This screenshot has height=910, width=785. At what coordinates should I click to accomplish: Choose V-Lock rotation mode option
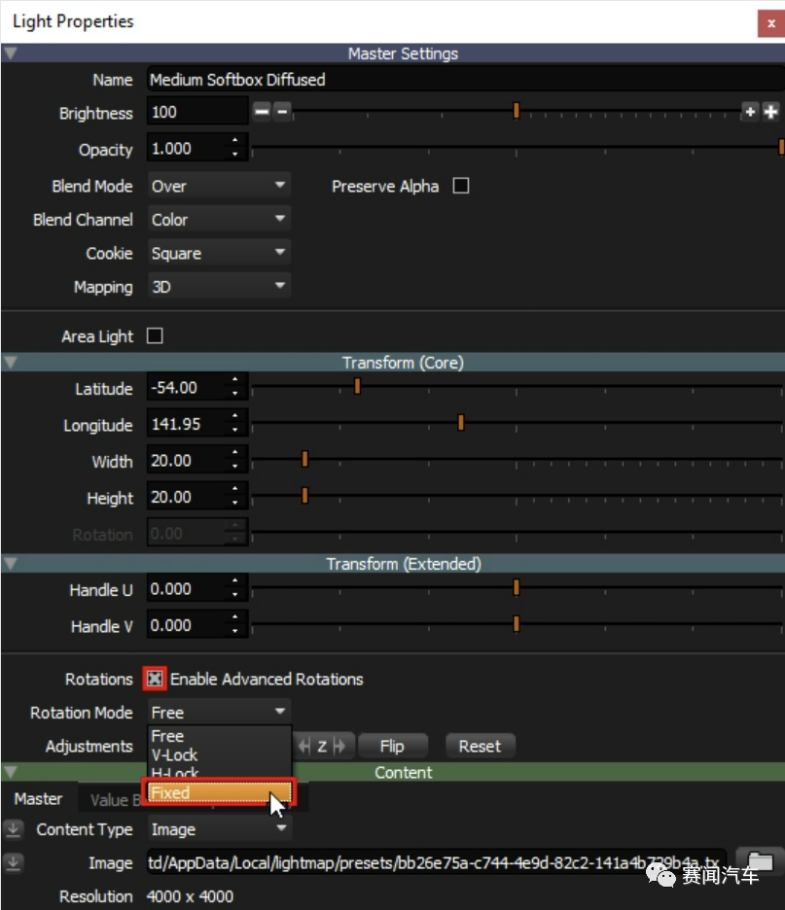point(175,755)
